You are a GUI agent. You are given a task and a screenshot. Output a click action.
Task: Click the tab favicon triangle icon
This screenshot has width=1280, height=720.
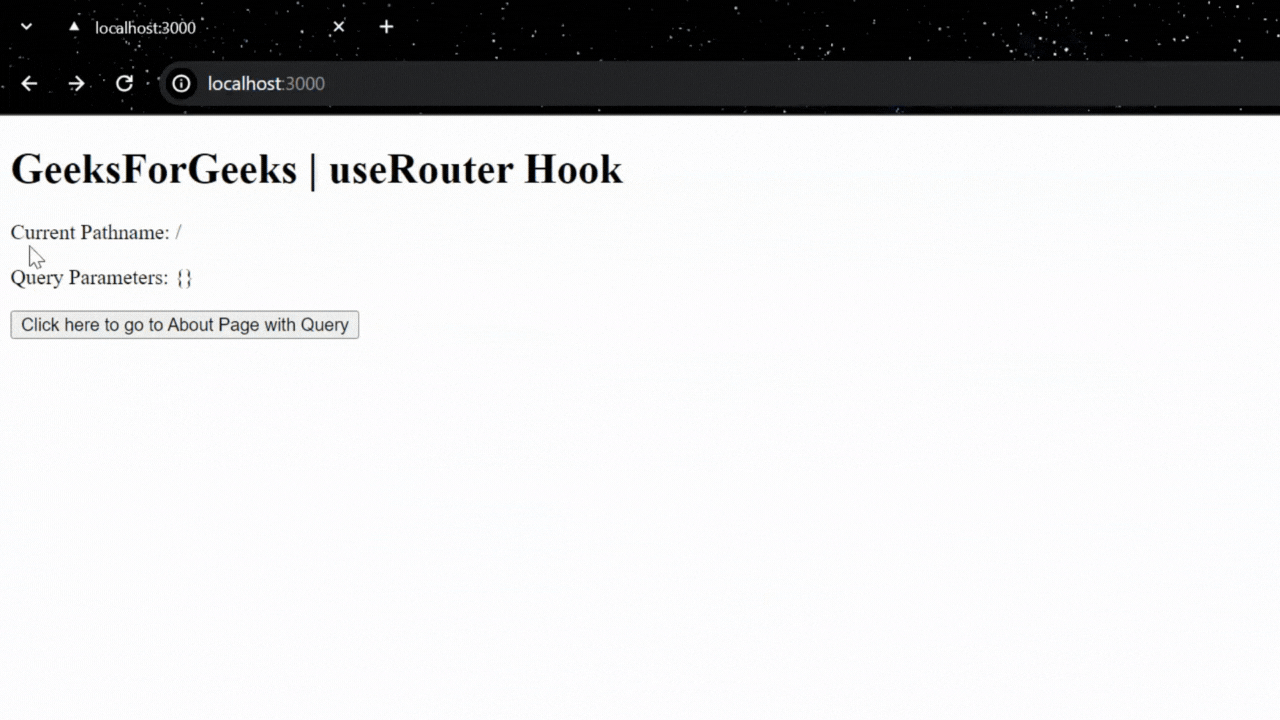[x=74, y=27]
